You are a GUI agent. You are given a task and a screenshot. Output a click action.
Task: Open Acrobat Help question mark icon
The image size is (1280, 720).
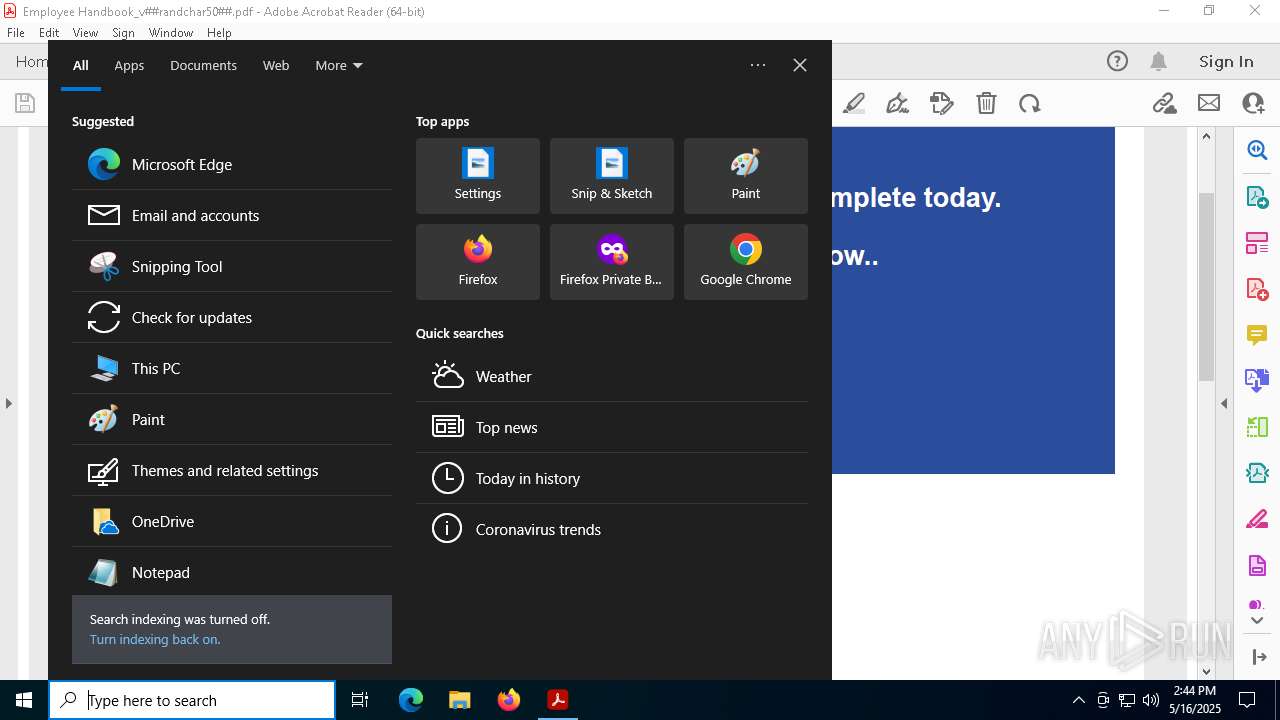[x=1117, y=62]
